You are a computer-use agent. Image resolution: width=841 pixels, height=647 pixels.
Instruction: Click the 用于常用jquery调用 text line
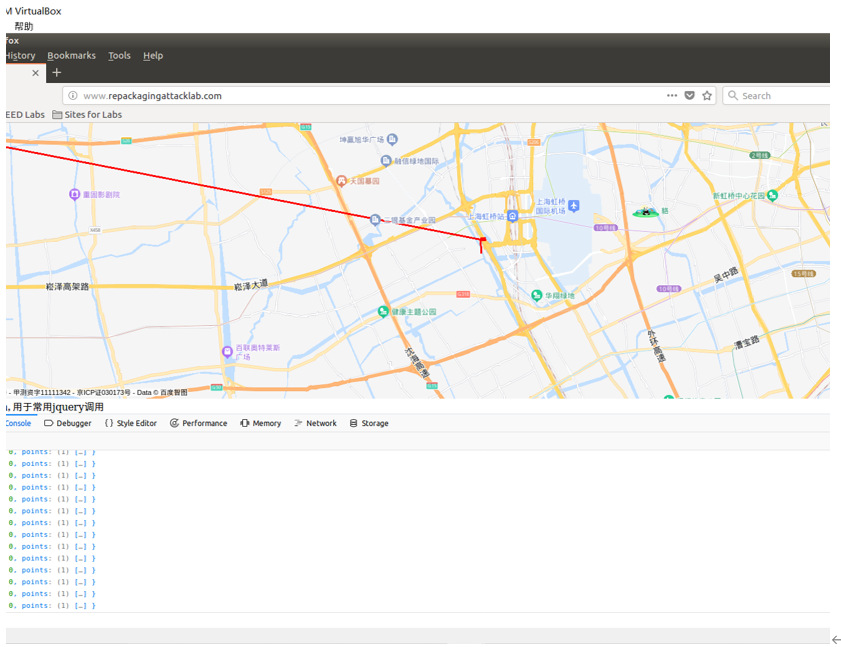pyautogui.click(x=58, y=407)
